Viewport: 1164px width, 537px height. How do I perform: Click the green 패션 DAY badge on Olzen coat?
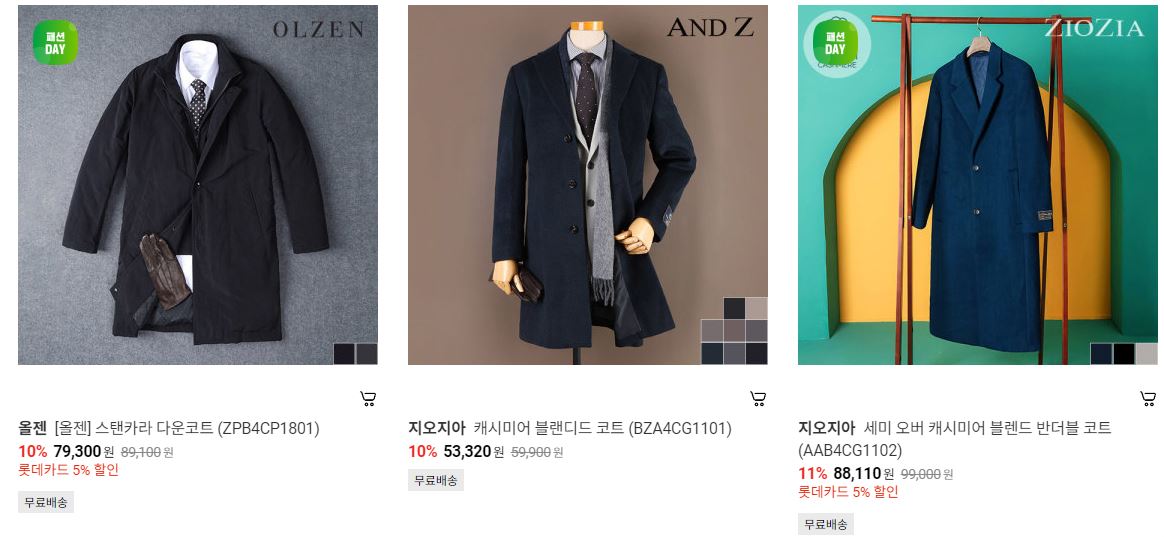click(55, 42)
